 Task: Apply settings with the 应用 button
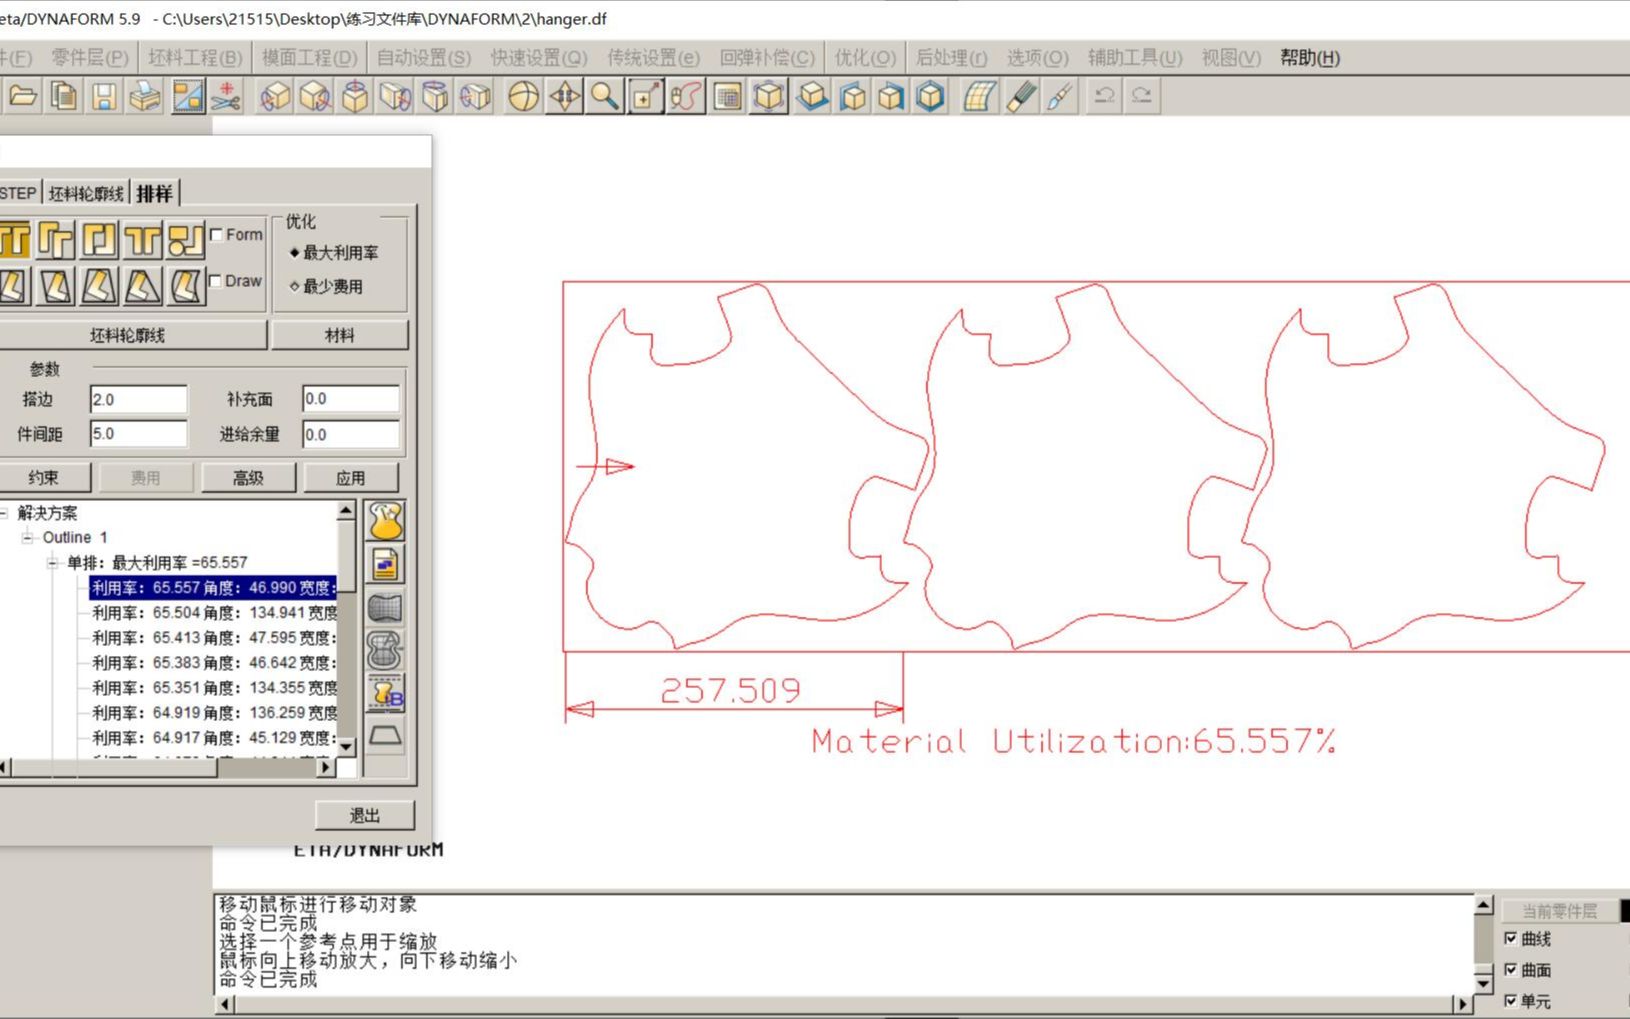[x=352, y=477]
